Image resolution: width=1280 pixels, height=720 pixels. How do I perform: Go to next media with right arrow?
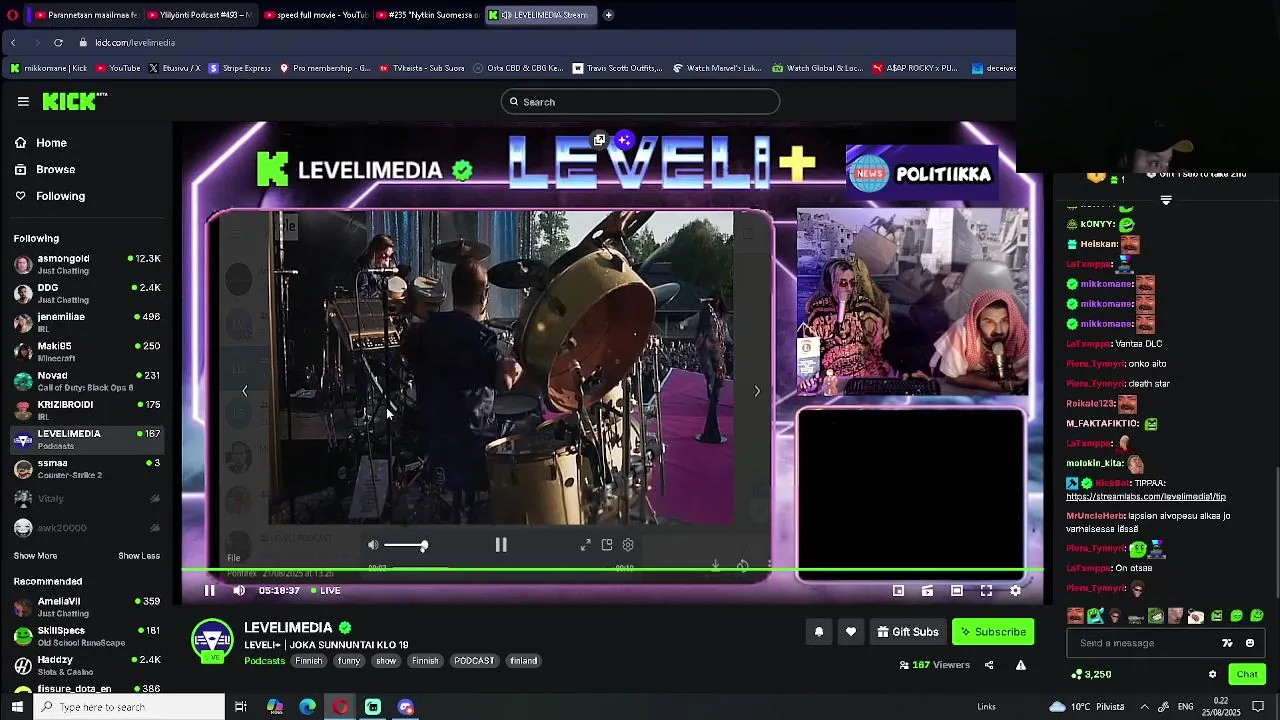[757, 391]
